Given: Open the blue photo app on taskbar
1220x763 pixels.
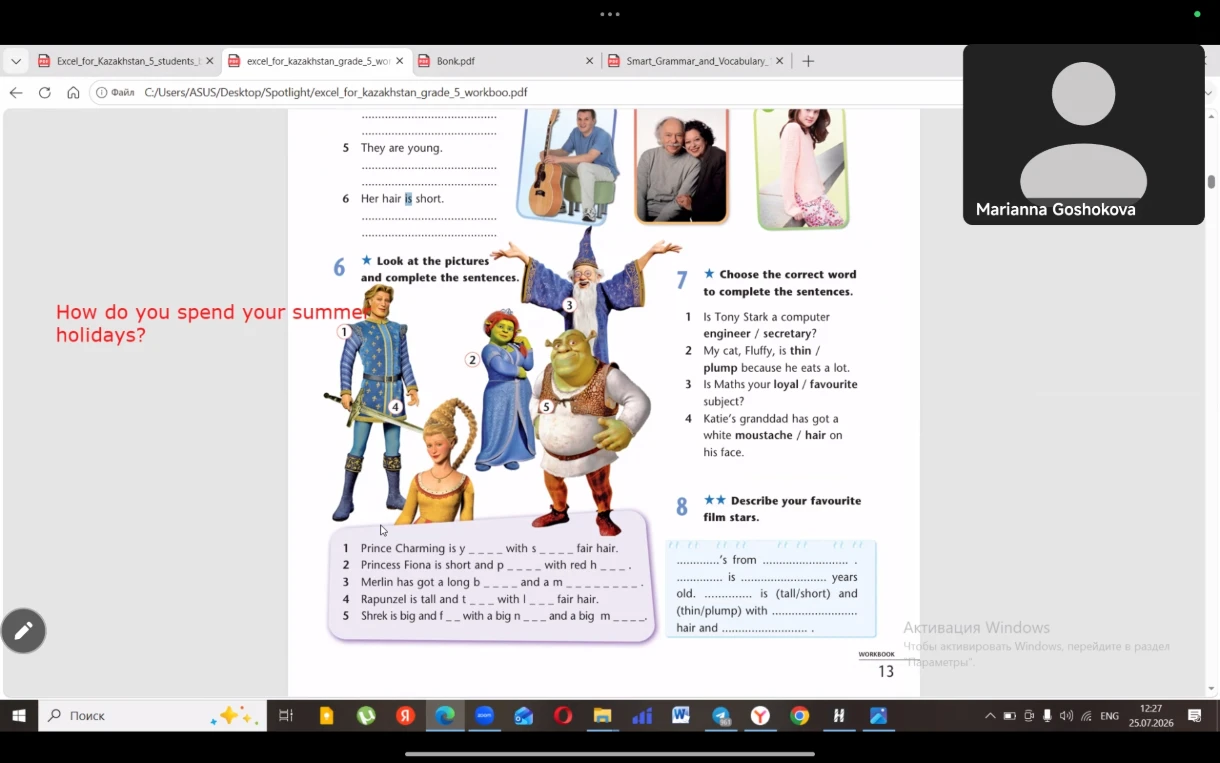Looking at the screenshot, I should [x=878, y=715].
